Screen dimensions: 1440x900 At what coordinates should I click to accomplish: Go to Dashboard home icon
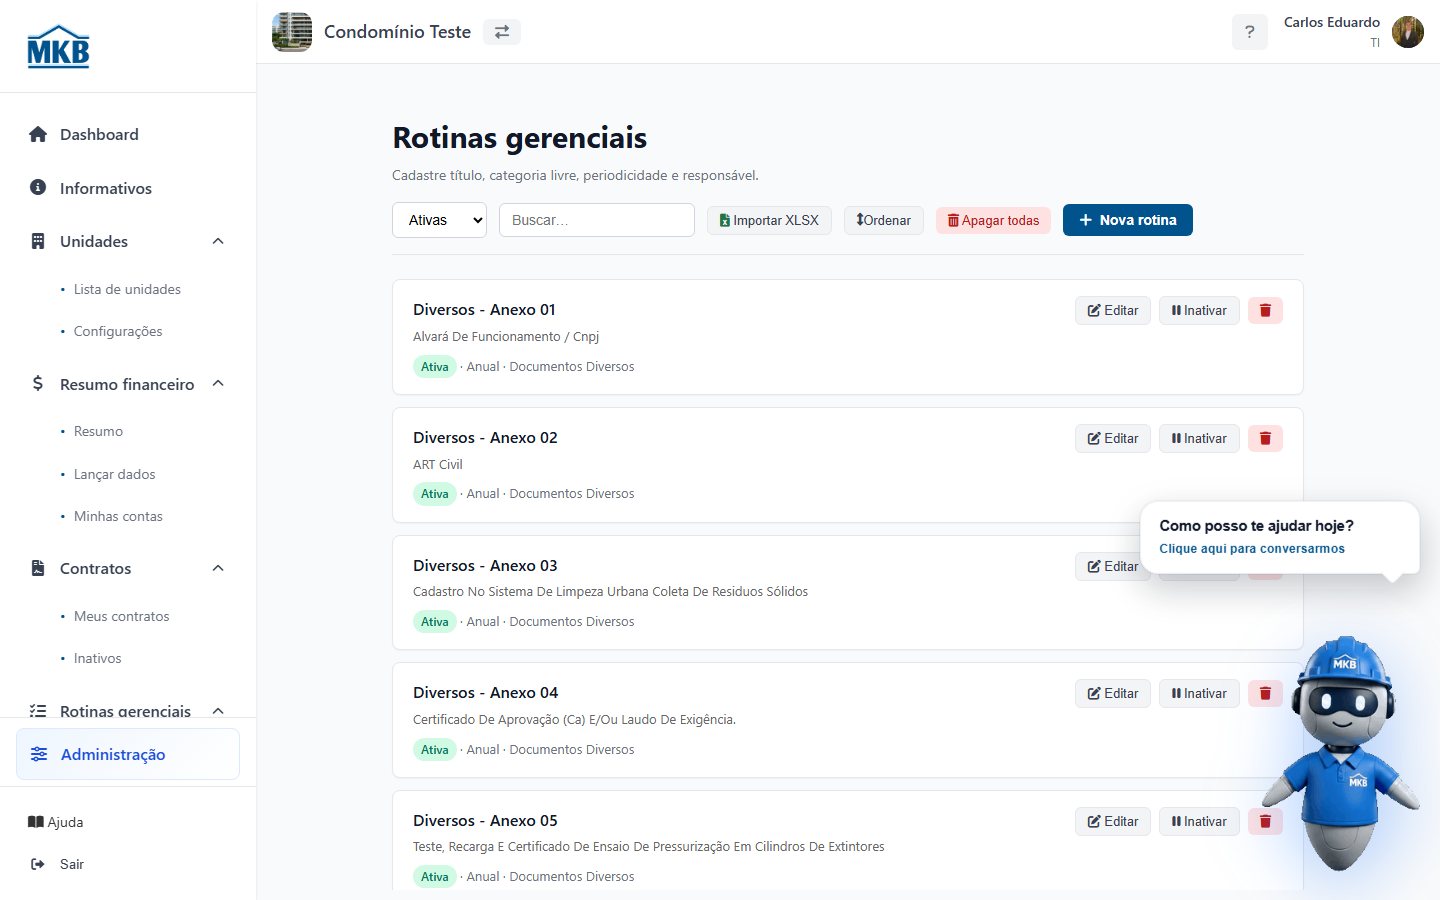(38, 134)
